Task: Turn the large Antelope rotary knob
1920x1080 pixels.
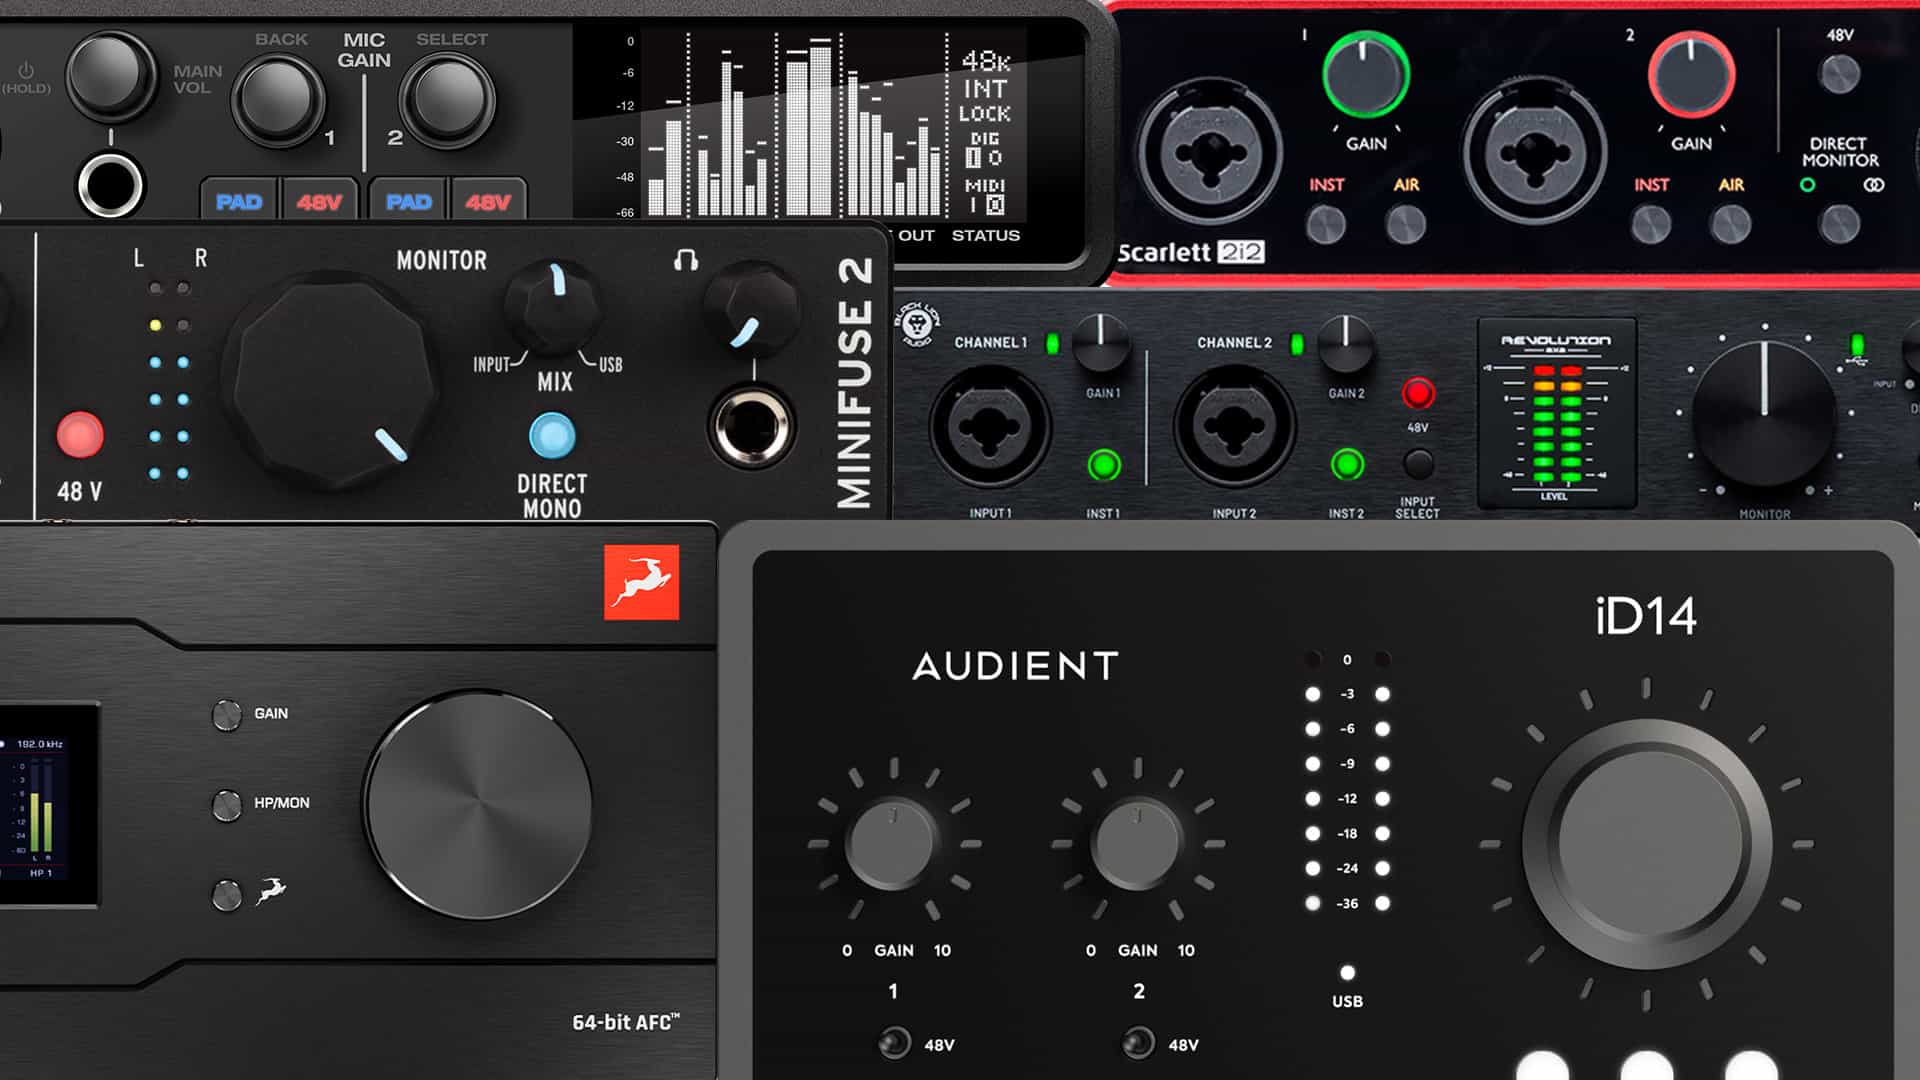Action: pyautogui.click(x=478, y=805)
